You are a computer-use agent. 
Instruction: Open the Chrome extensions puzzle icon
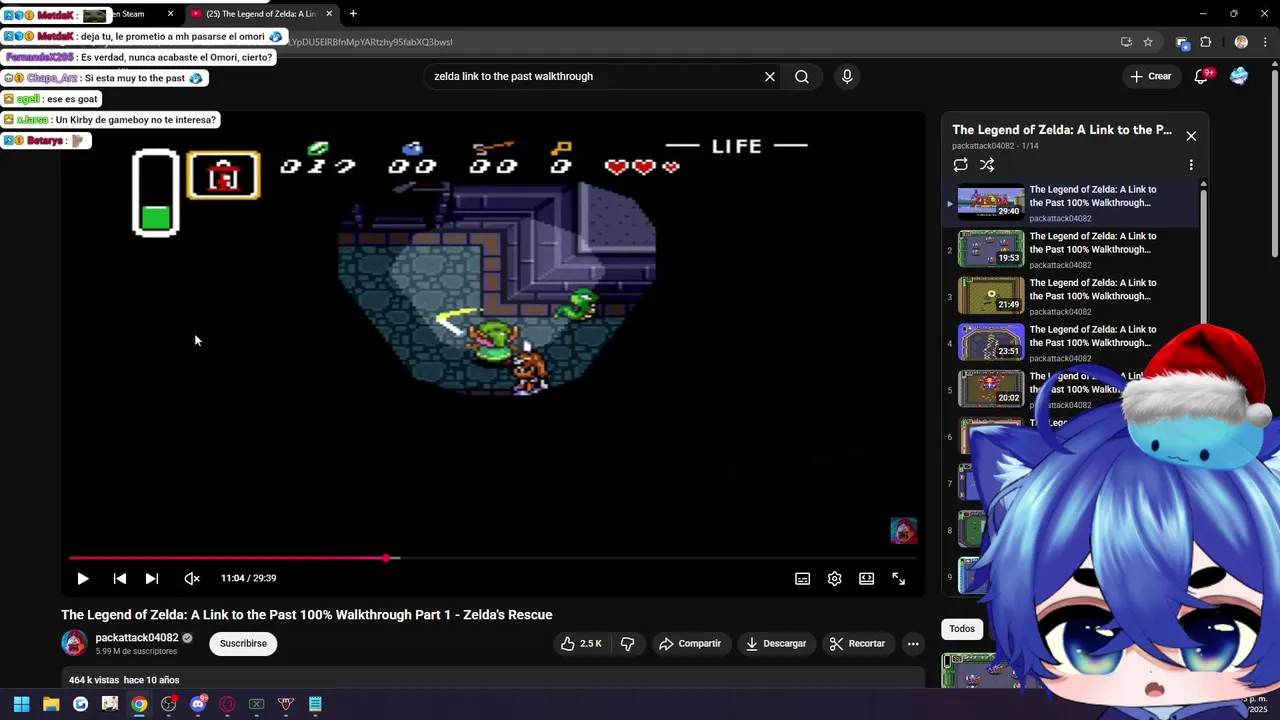pyautogui.click(x=1205, y=42)
